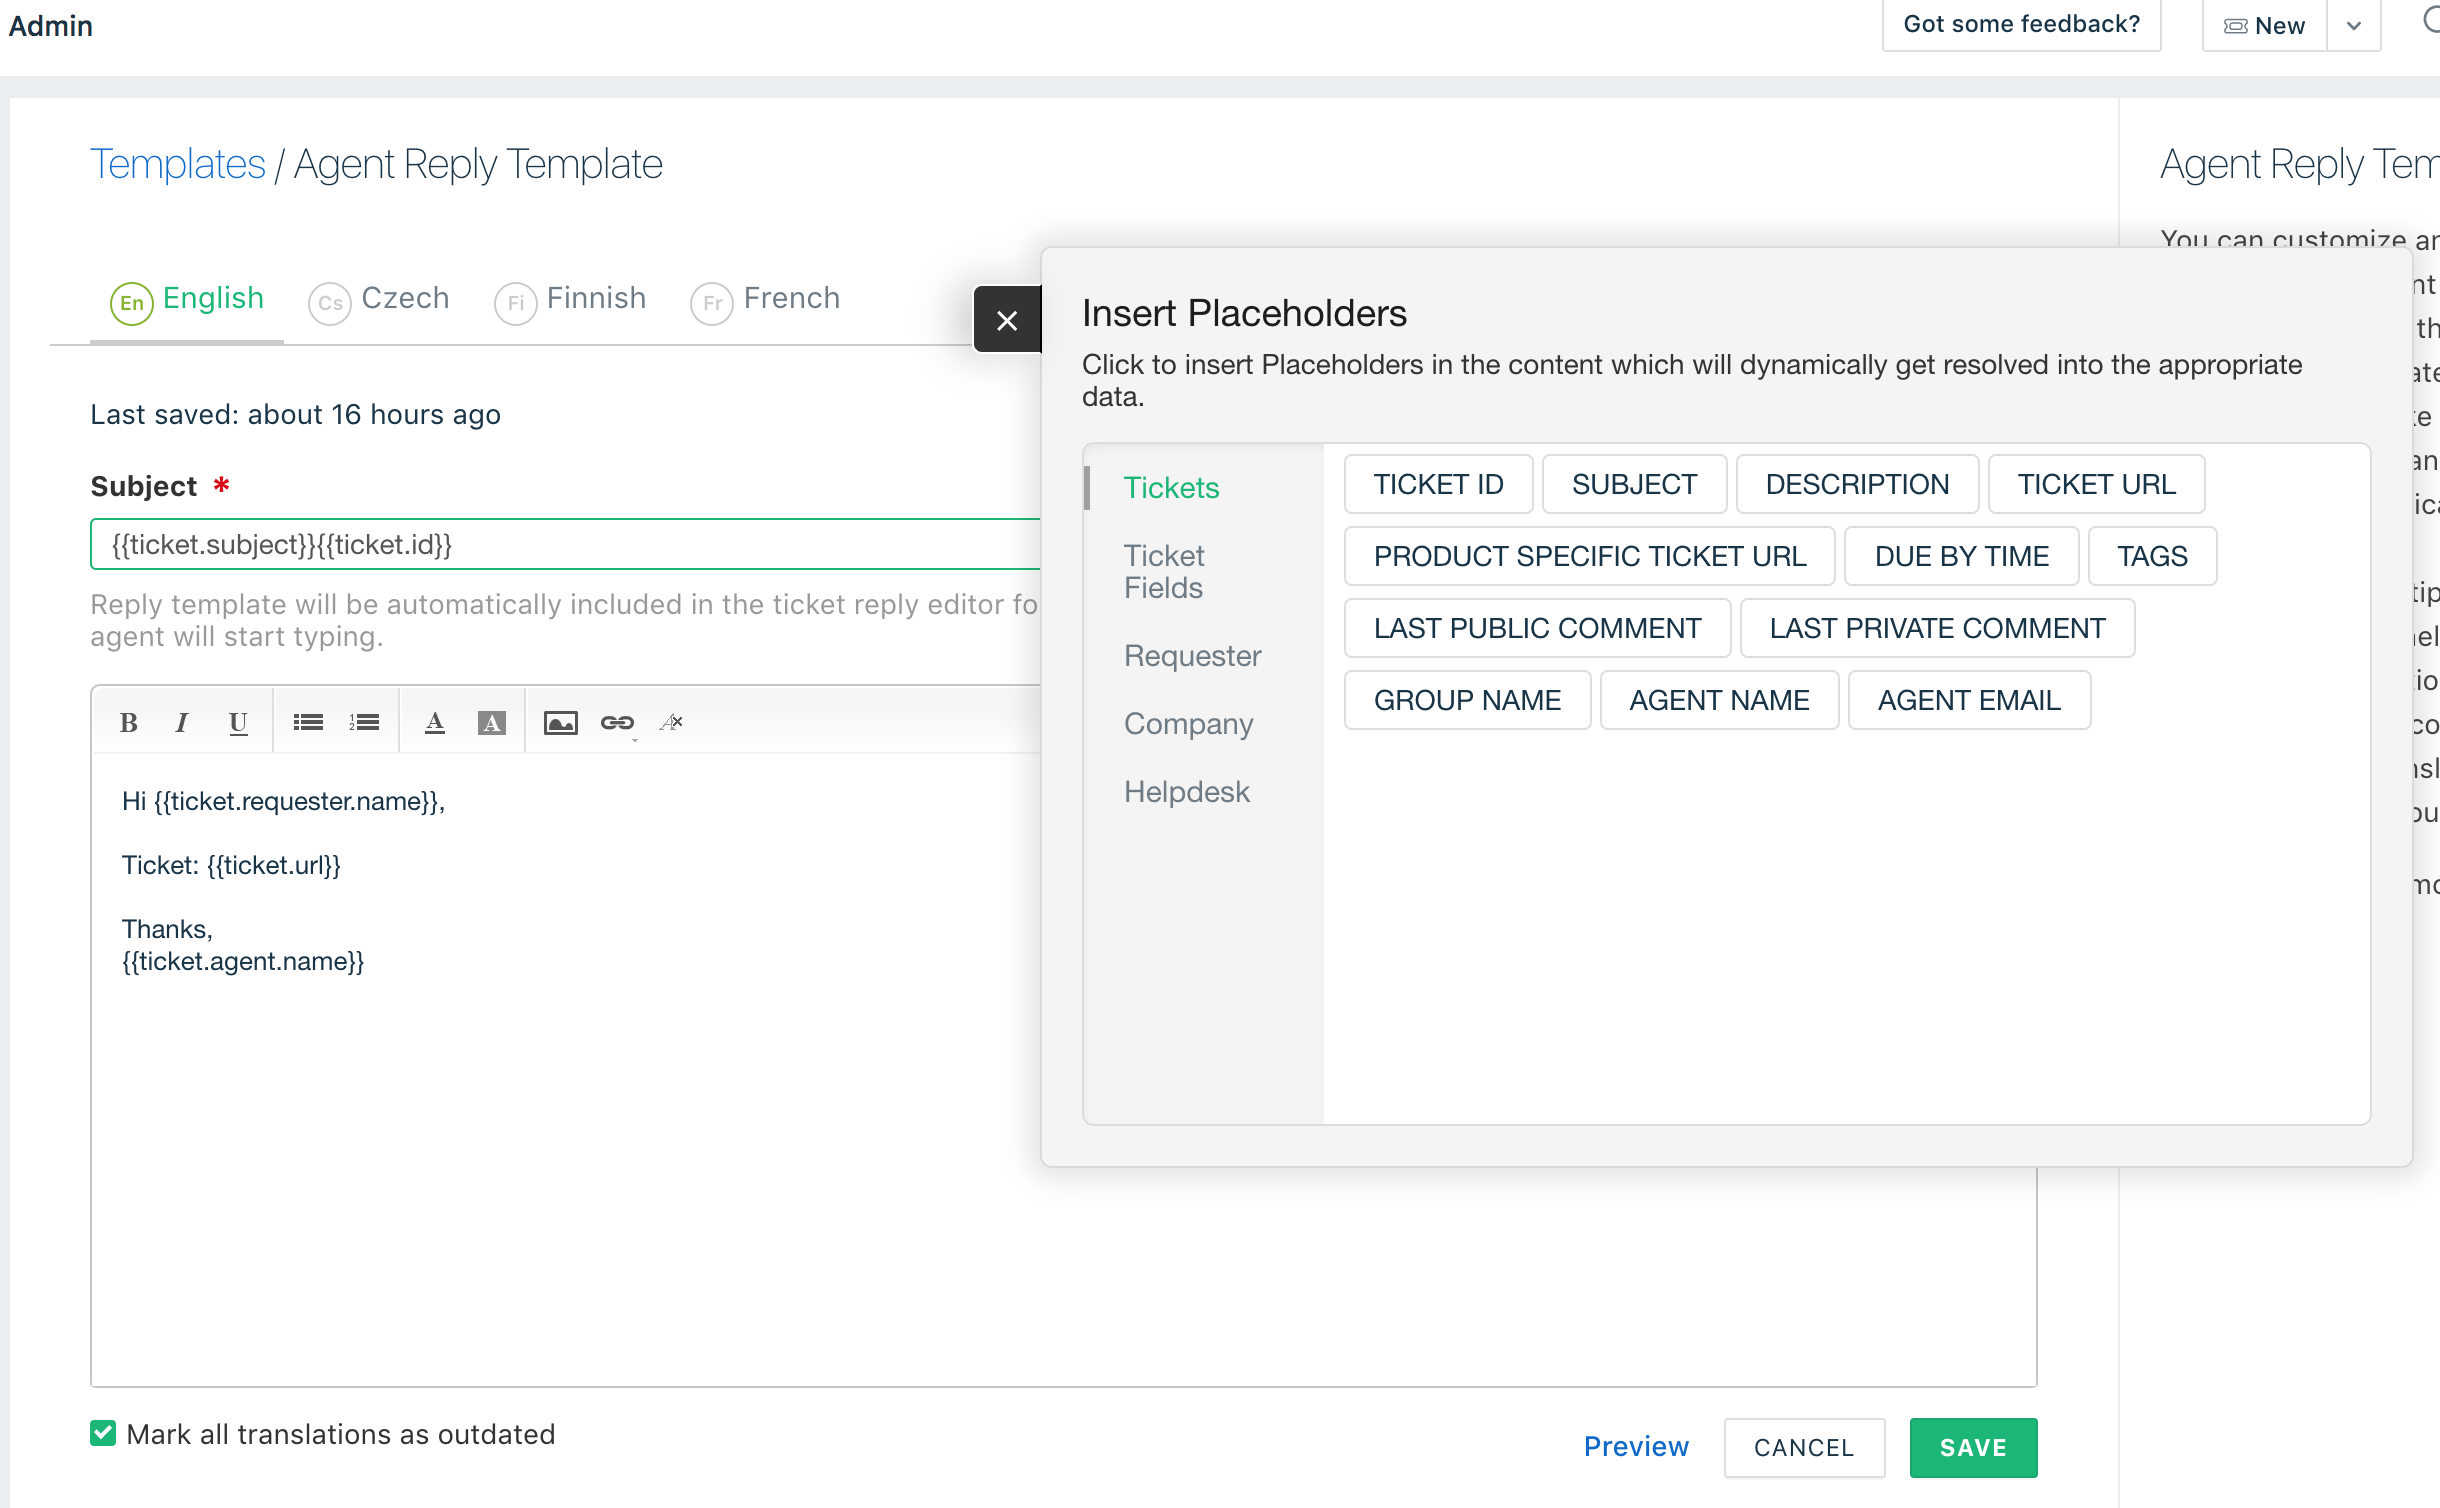Clear formatting with the eraser icon

point(672,722)
